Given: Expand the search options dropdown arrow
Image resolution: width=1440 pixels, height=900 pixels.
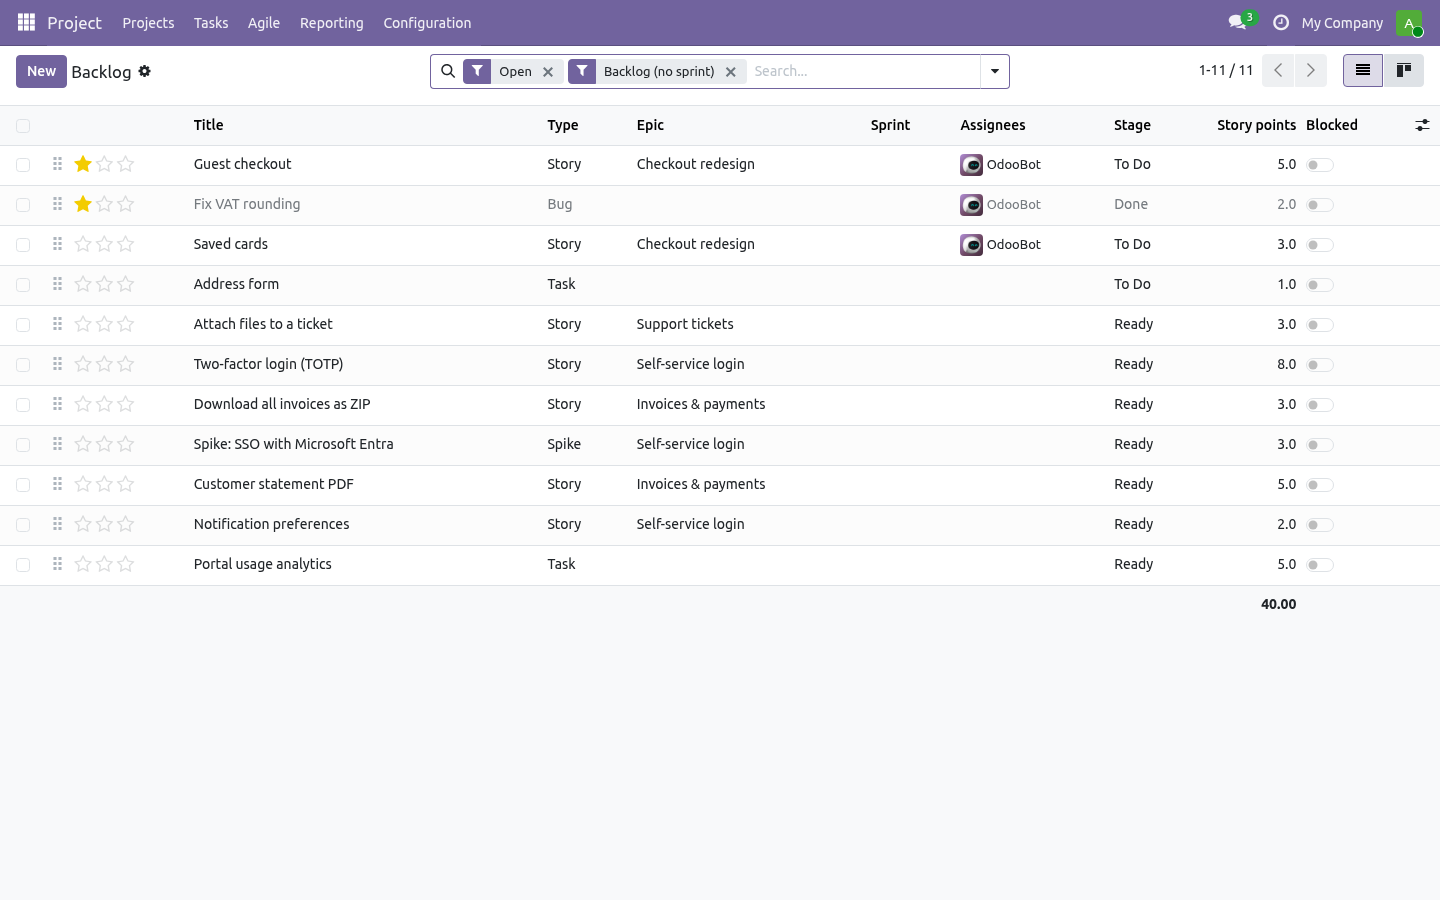Looking at the screenshot, I should click(995, 71).
